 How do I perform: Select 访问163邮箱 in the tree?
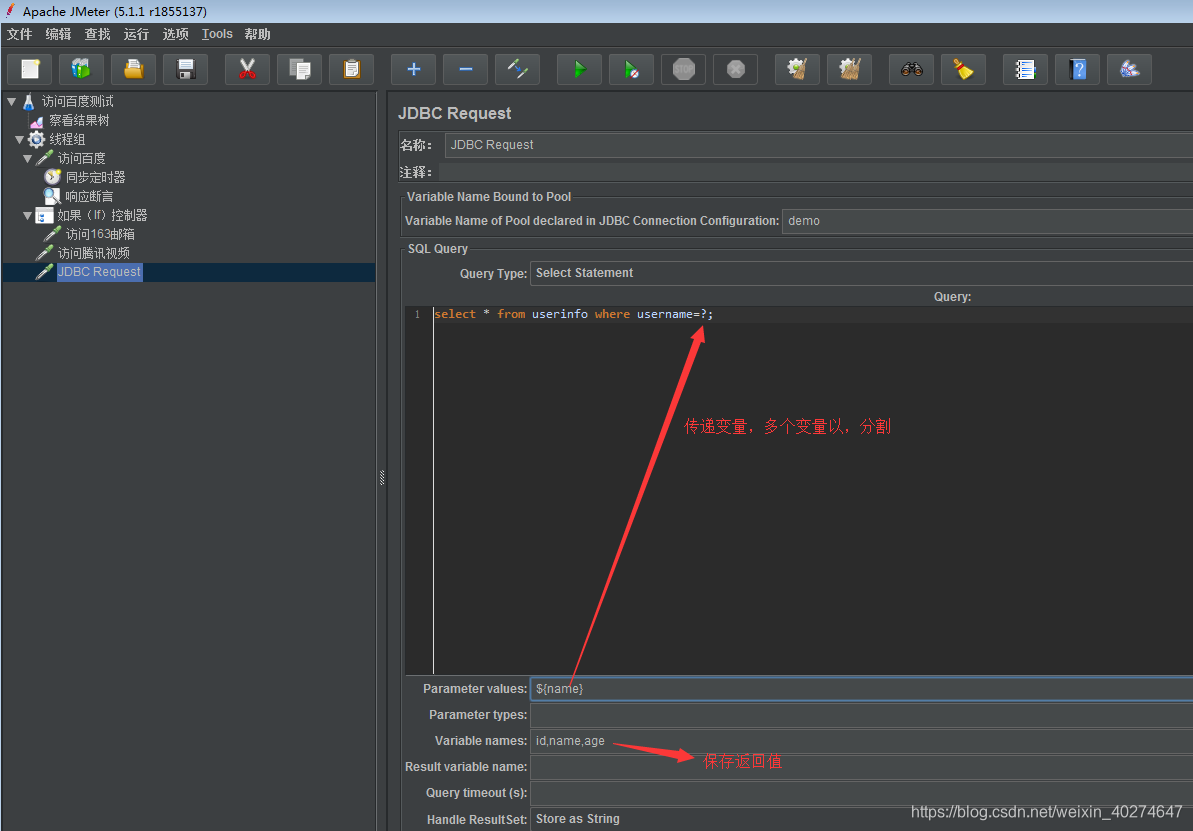(x=100, y=234)
